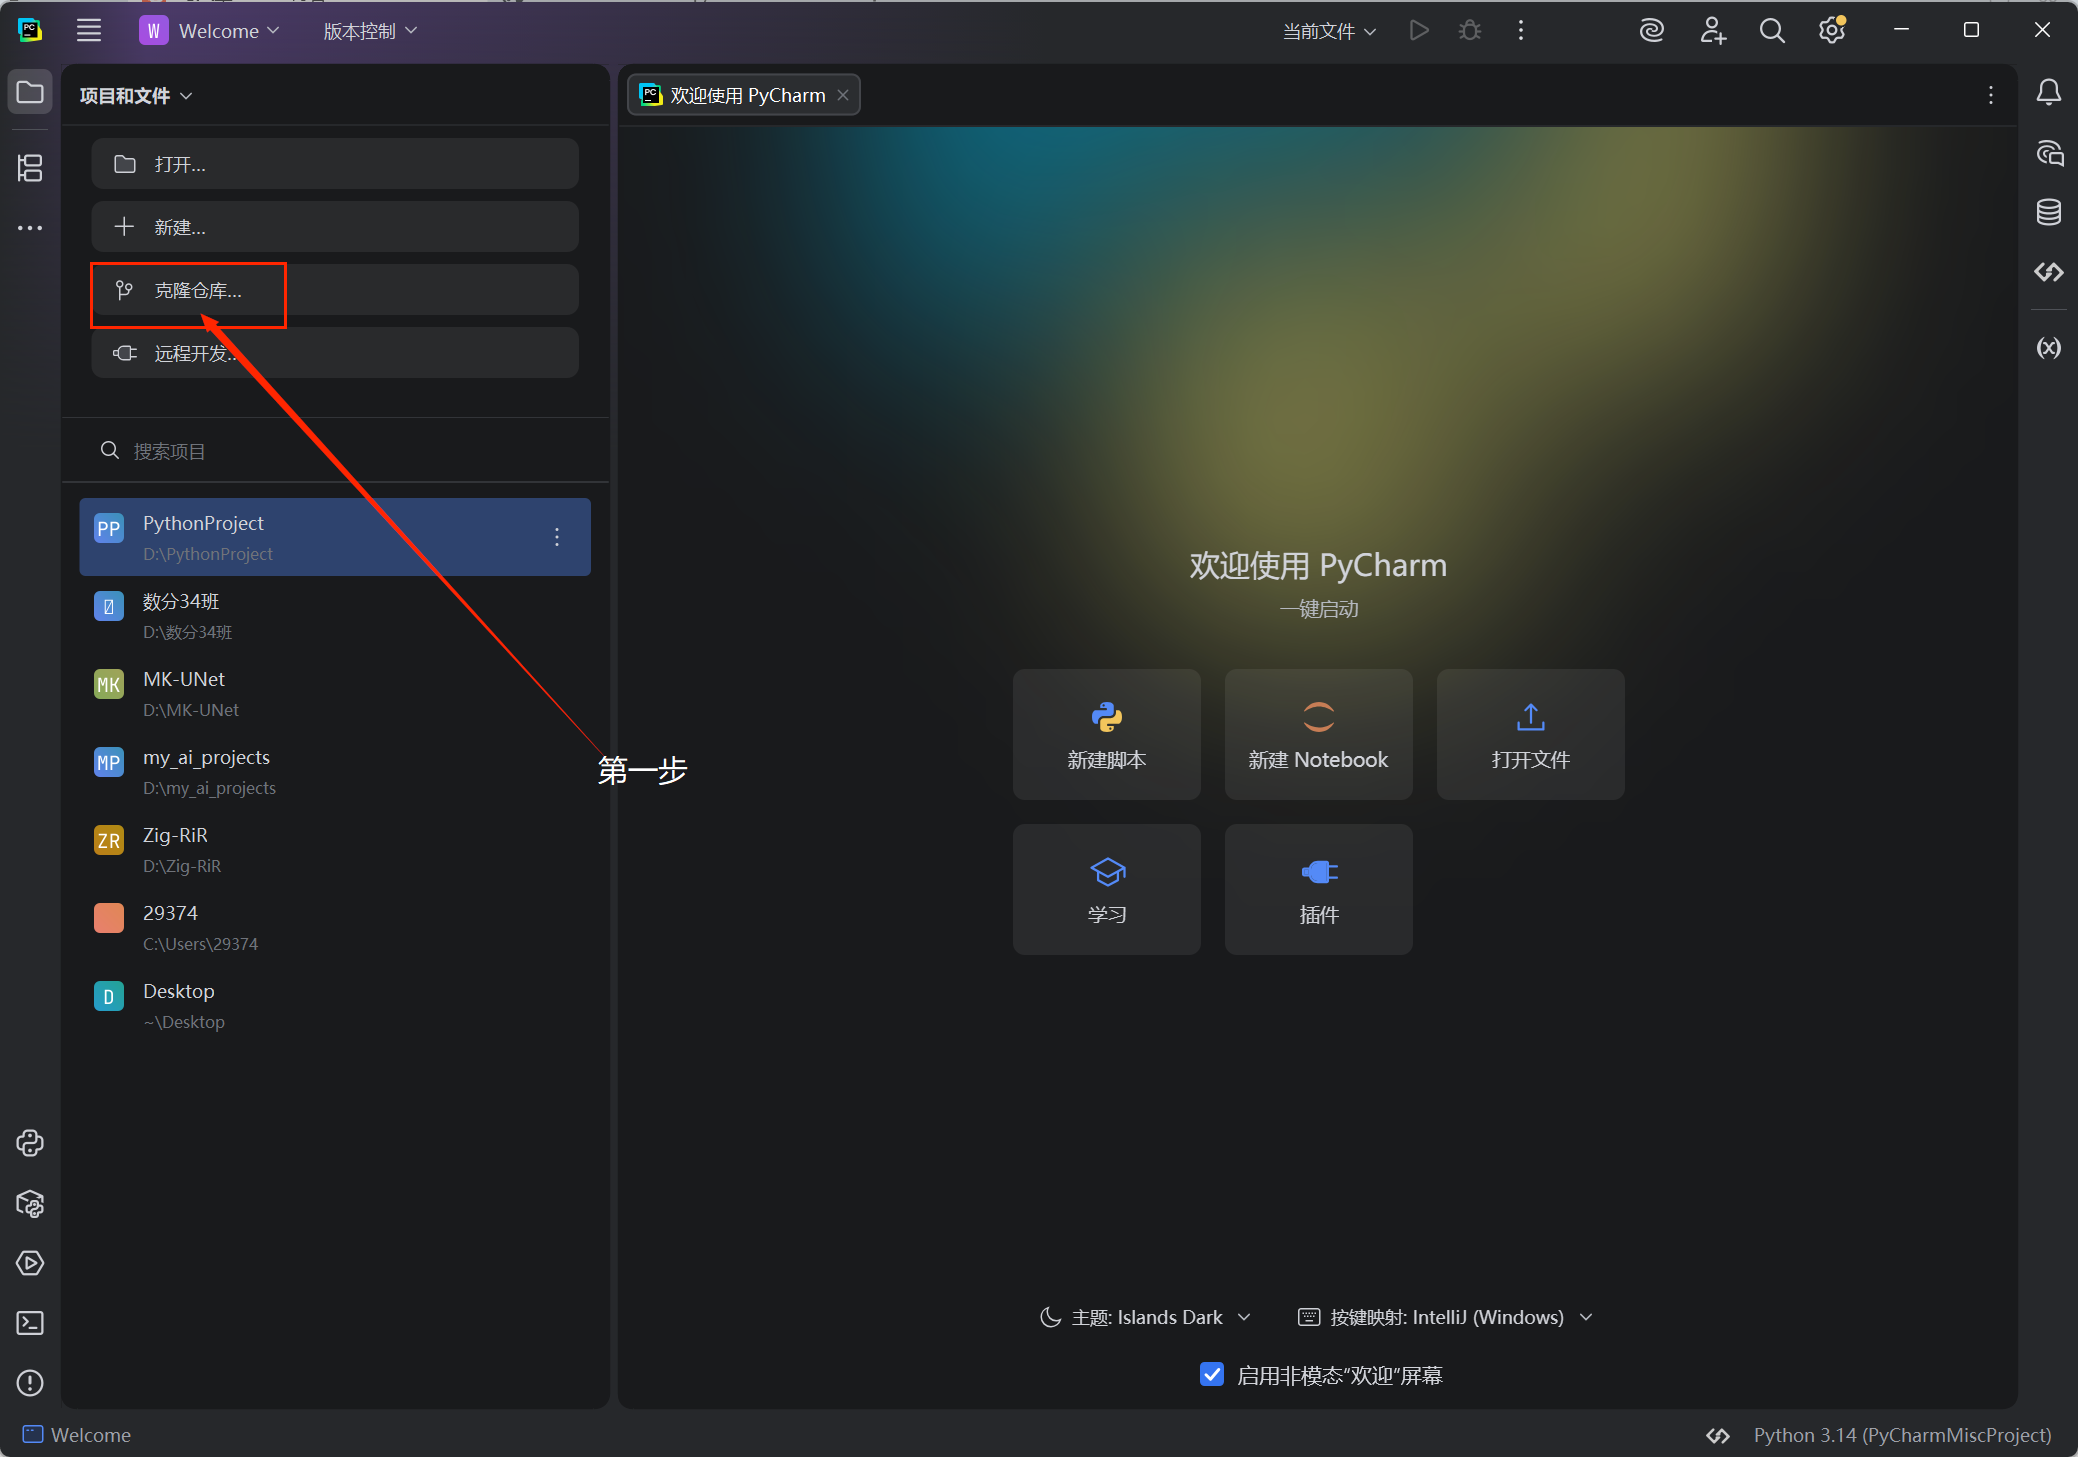Open AI Chat tool window
Image resolution: width=2078 pixels, height=1457 pixels.
click(2049, 153)
